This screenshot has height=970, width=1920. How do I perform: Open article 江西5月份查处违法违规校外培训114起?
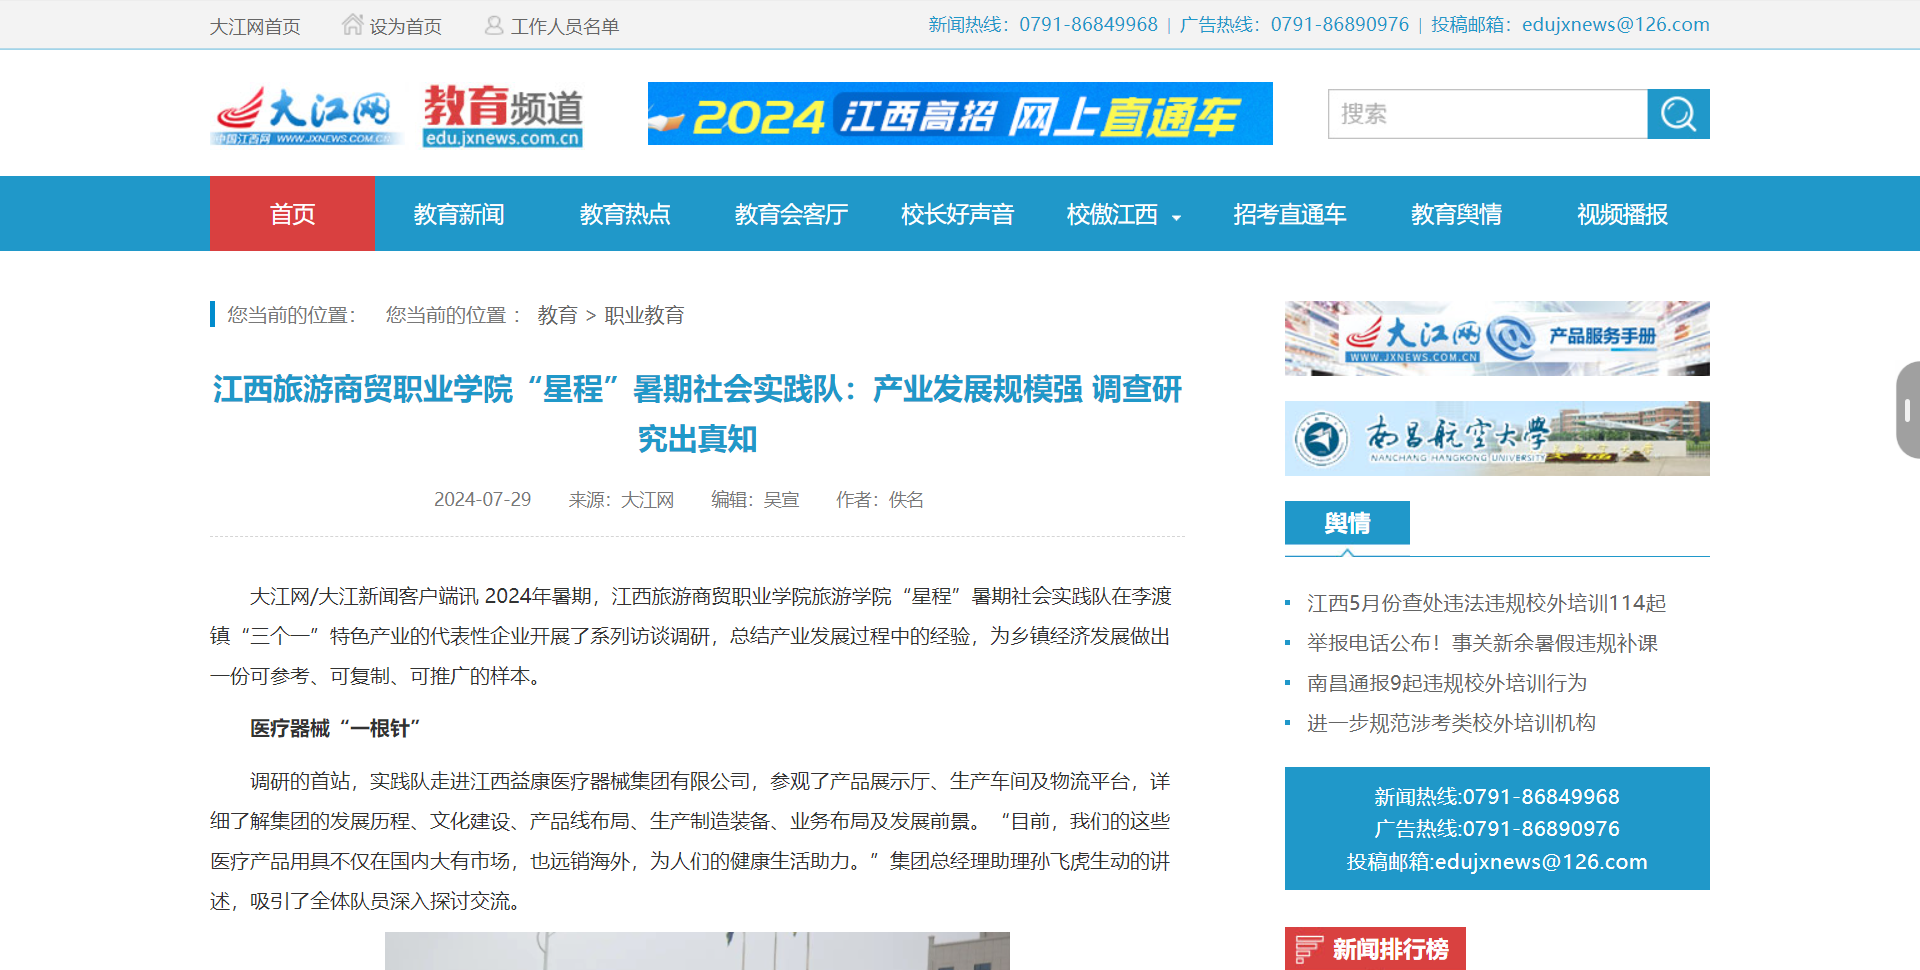pyautogui.click(x=1486, y=603)
